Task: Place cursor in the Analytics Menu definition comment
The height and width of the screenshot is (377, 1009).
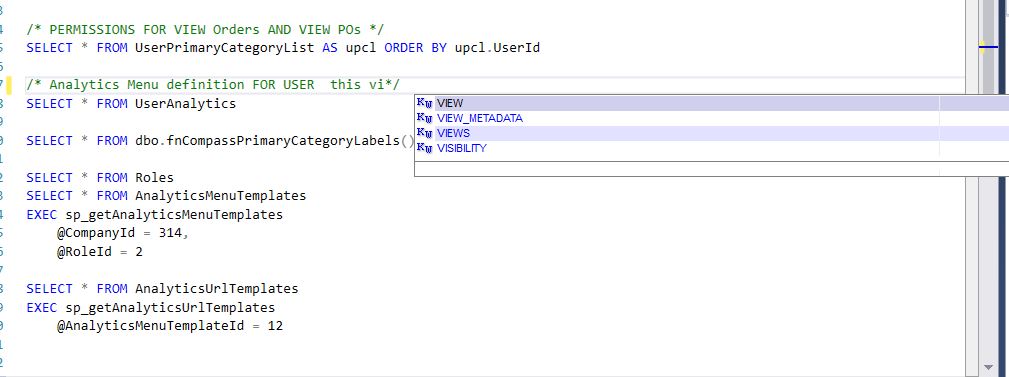Action: pyautogui.click(x=213, y=85)
